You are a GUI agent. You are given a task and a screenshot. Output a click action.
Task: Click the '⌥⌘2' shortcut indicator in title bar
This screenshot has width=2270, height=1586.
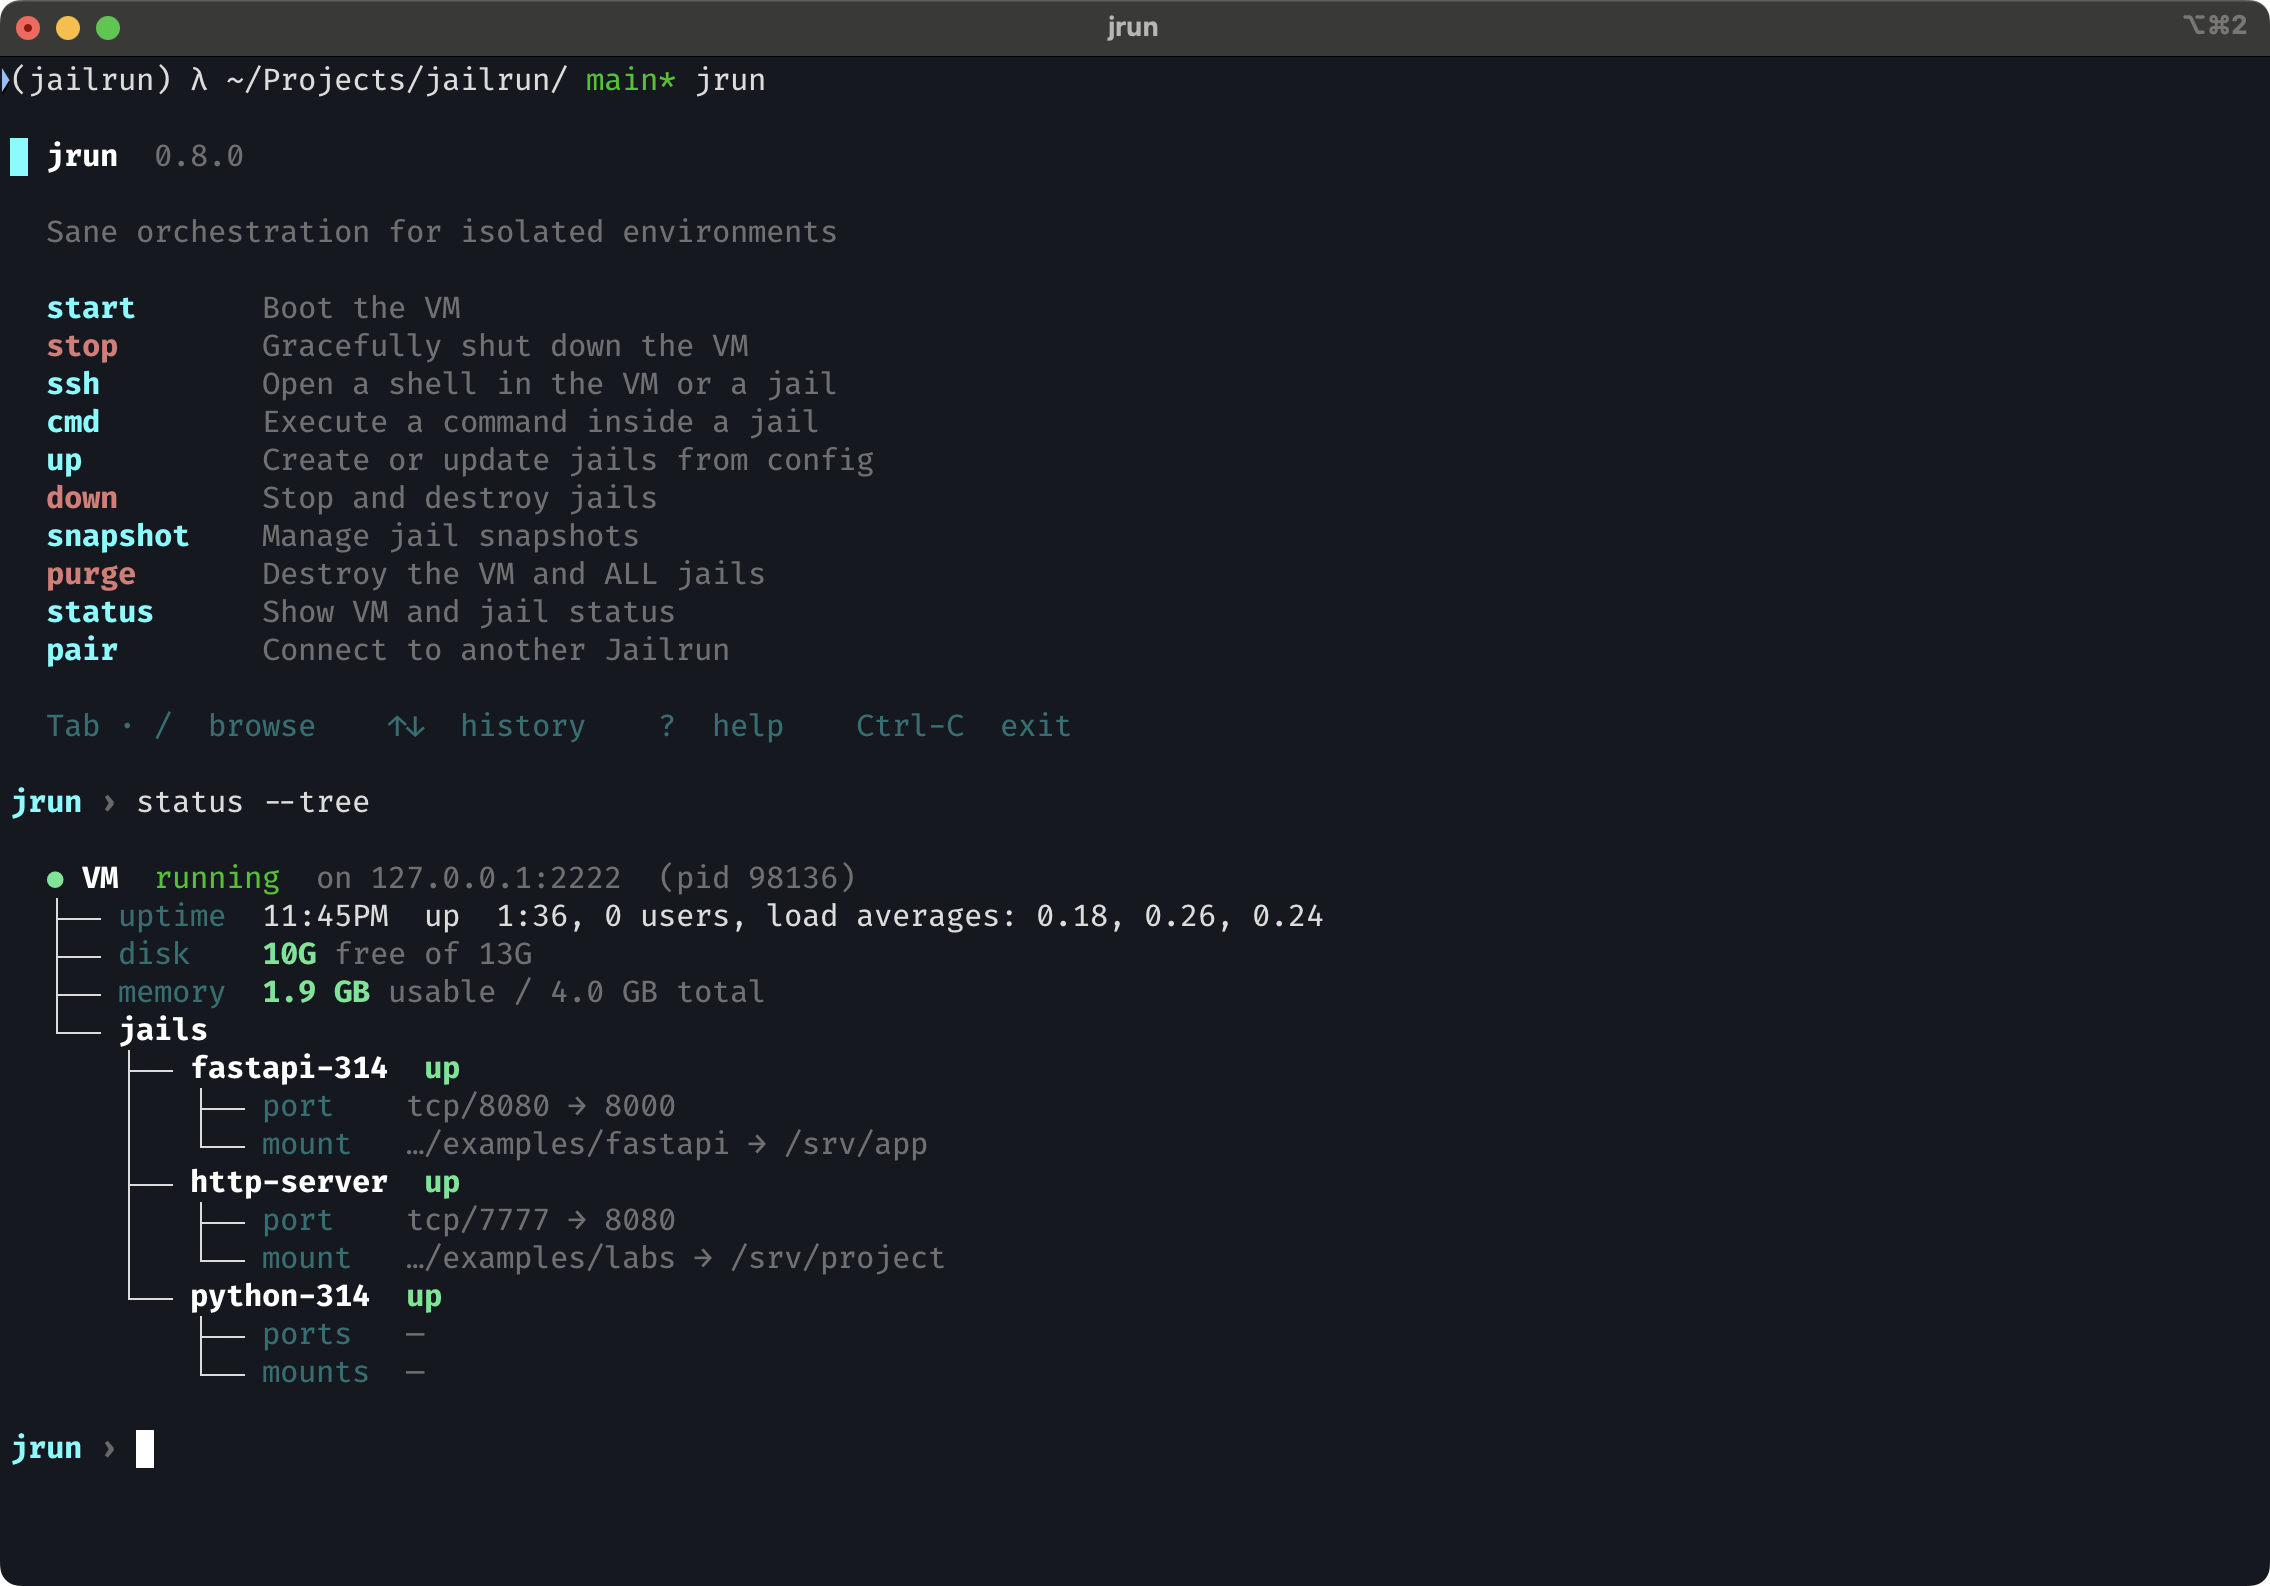[2215, 25]
